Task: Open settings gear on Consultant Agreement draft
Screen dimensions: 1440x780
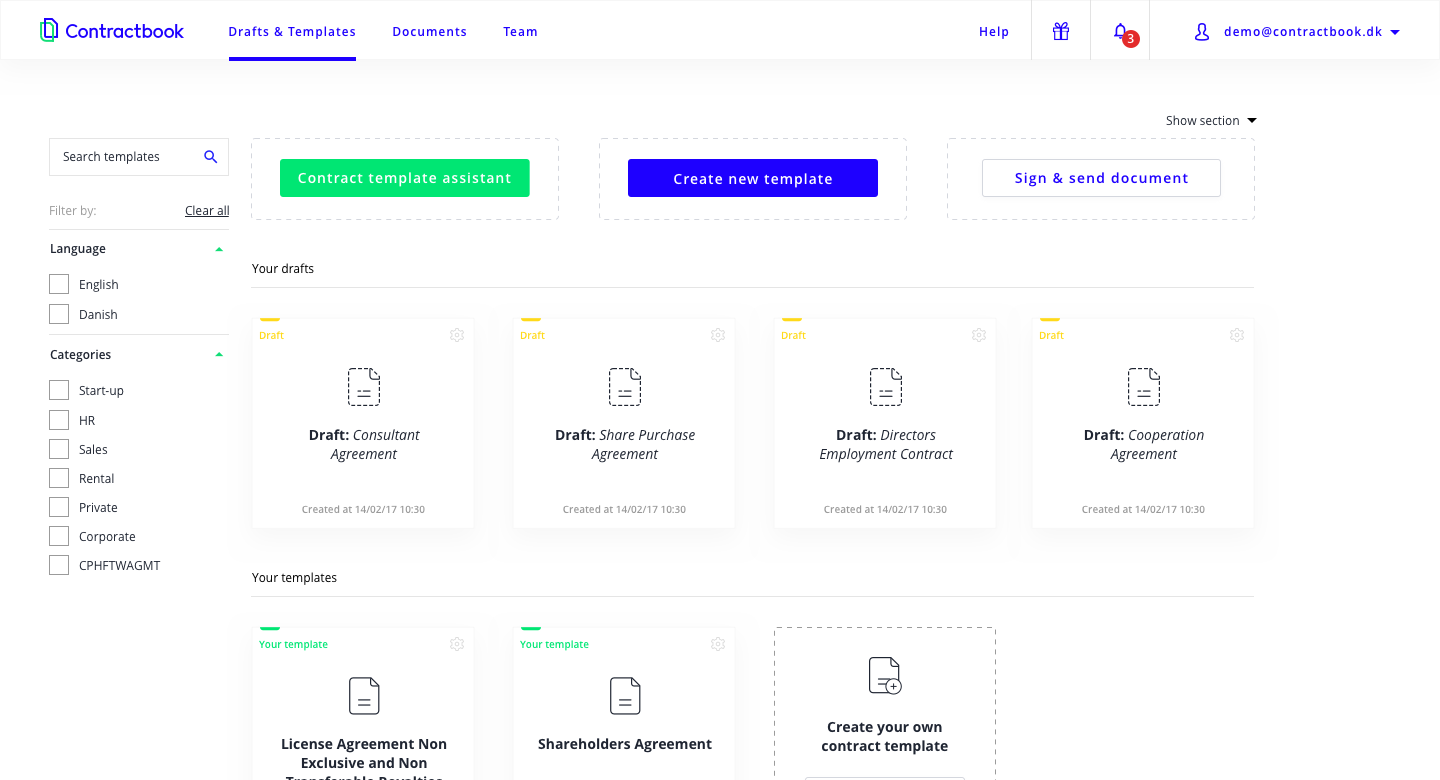Action: point(457,335)
